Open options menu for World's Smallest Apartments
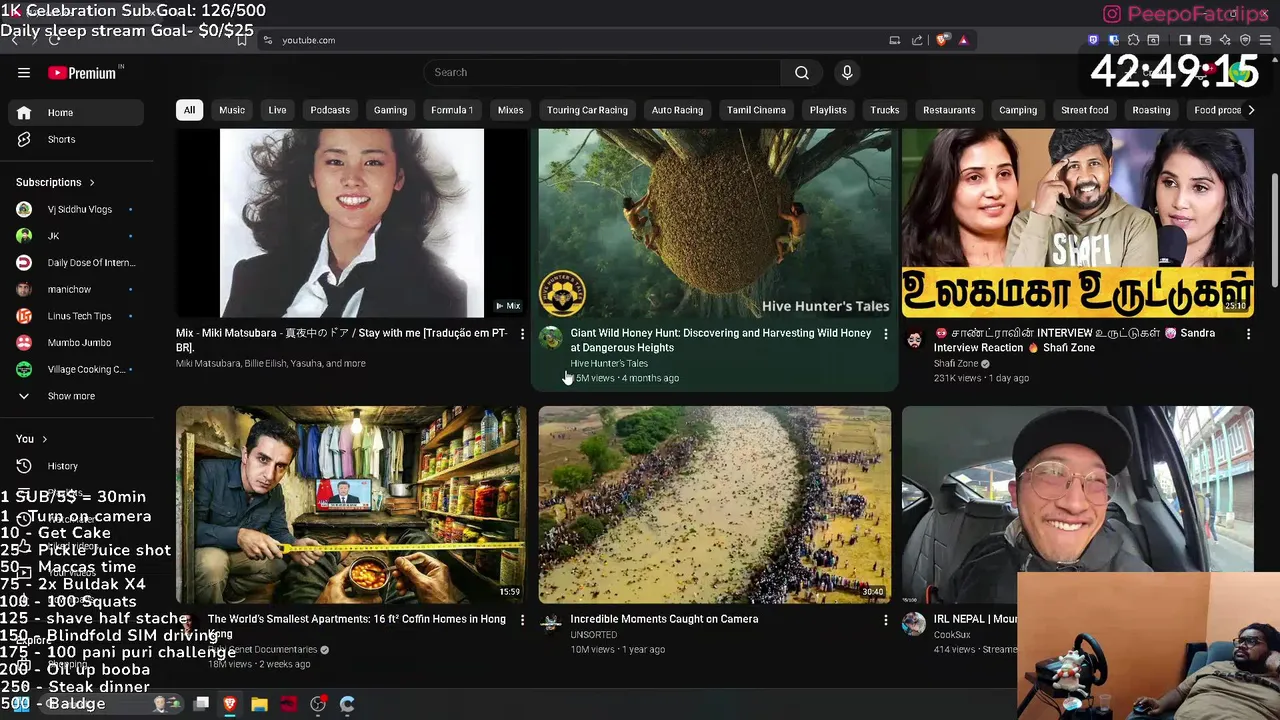This screenshot has height=720, width=1280. click(522, 620)
